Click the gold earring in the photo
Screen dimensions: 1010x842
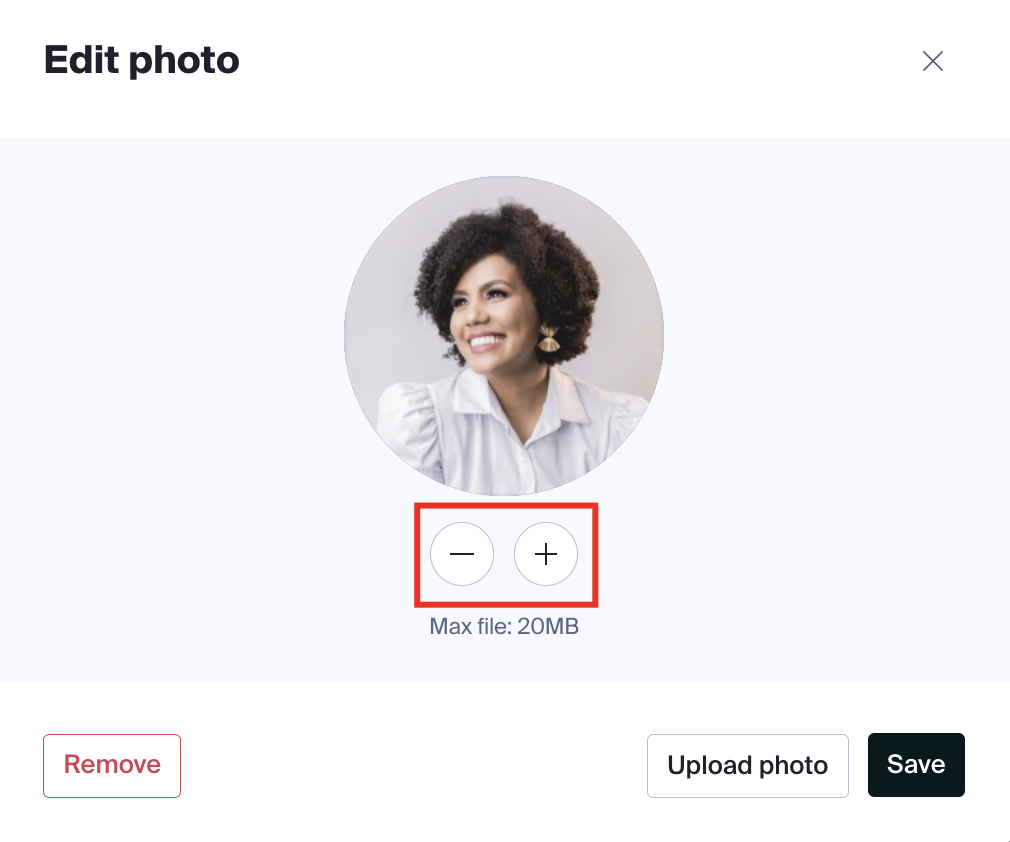(549, 339)
